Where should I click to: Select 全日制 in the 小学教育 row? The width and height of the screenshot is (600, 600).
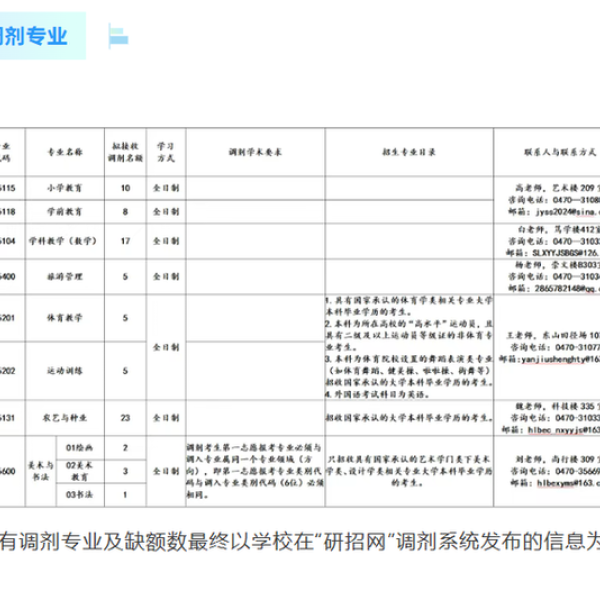[x=166, y=188]
